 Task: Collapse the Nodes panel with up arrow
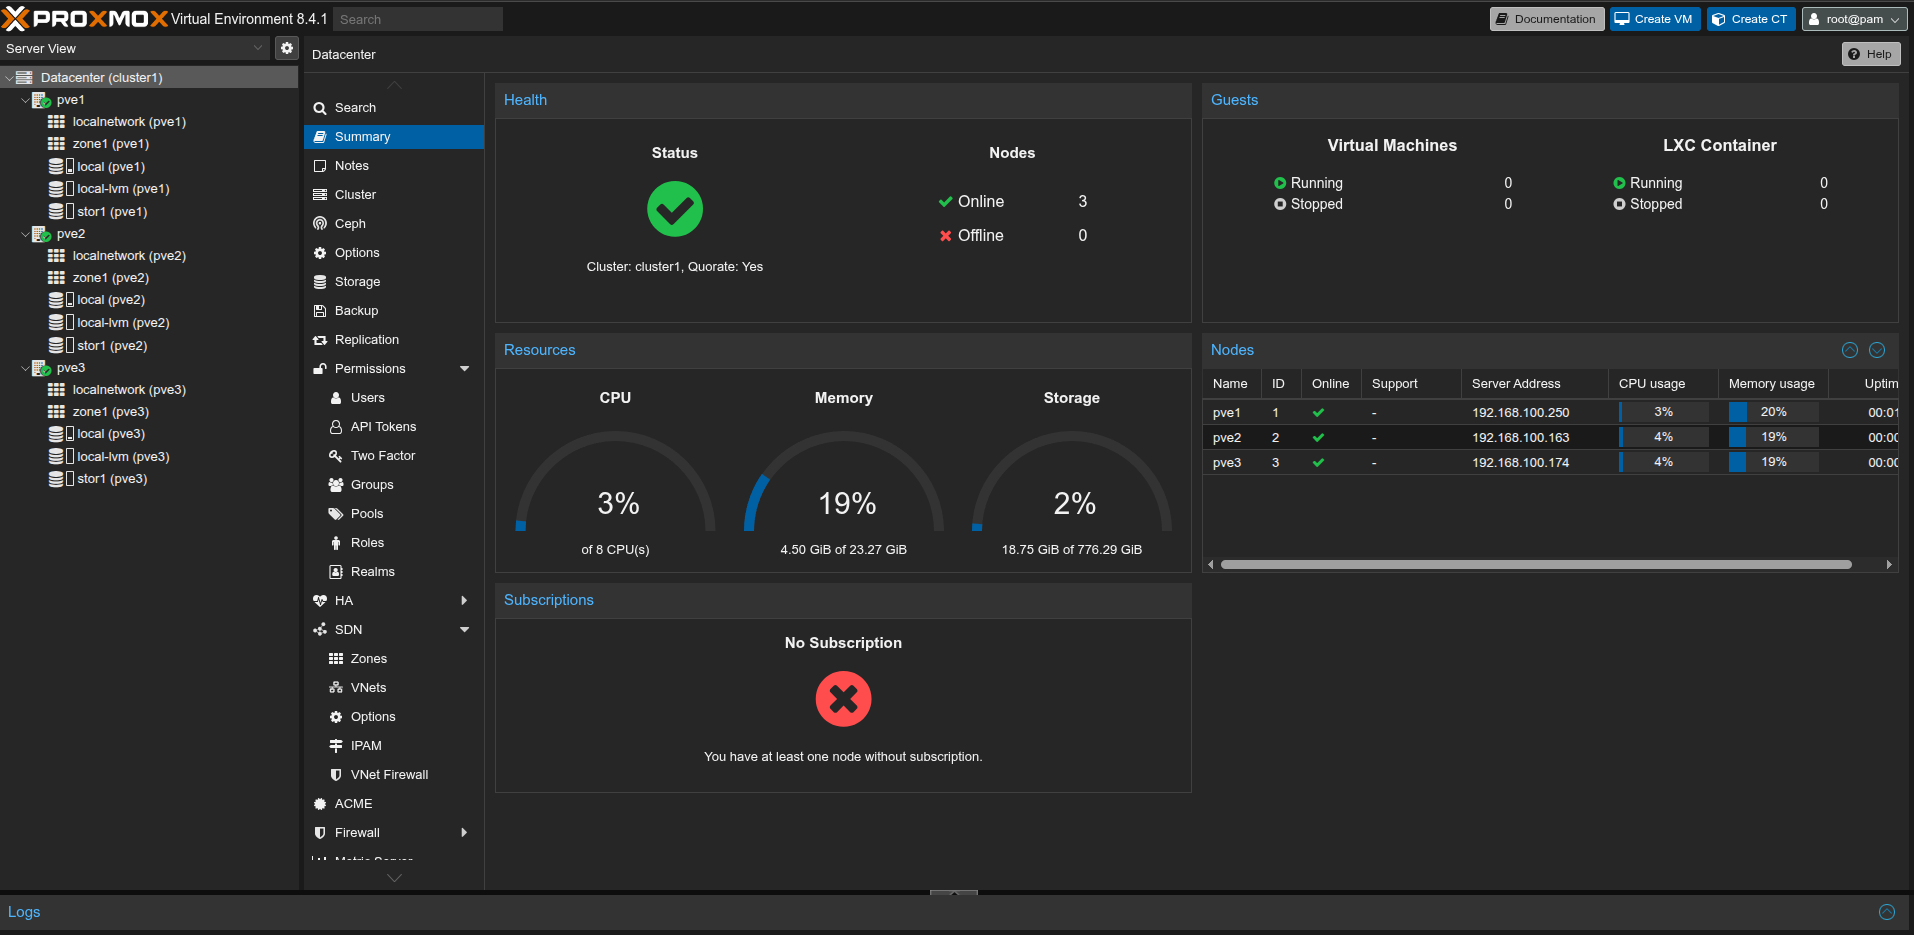pyautogui.click(x=1850, y=350)
